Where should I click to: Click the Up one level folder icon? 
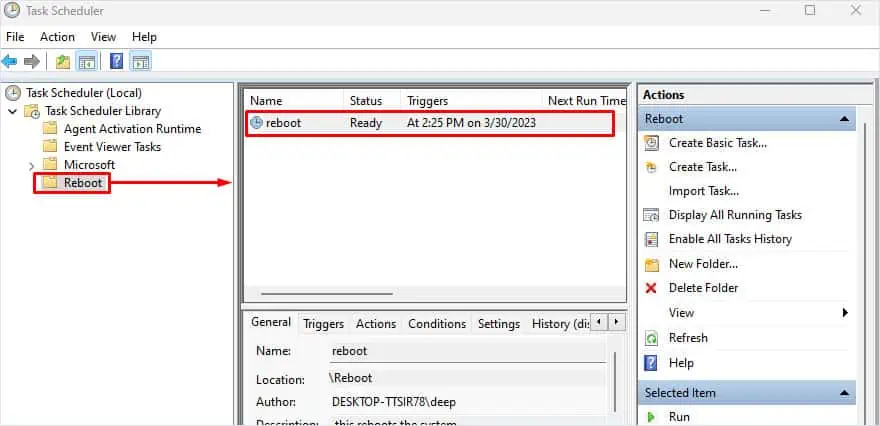[x=63, y=61]
